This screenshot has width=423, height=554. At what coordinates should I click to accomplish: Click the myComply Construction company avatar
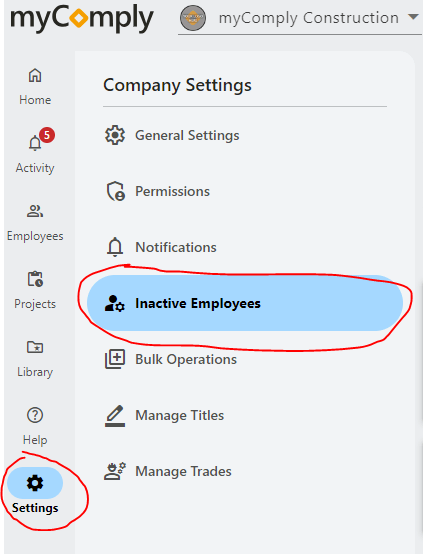[193, 18]
